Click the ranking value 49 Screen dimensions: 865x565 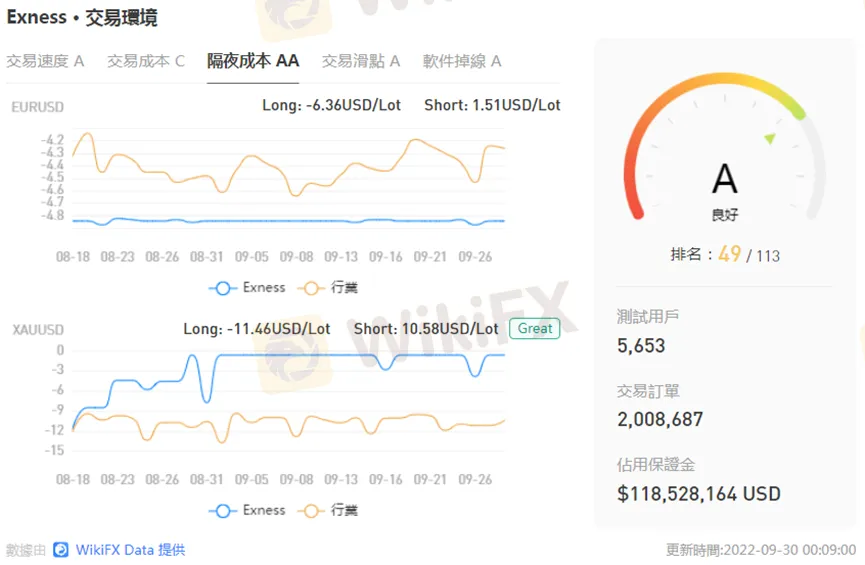(729, 254)
